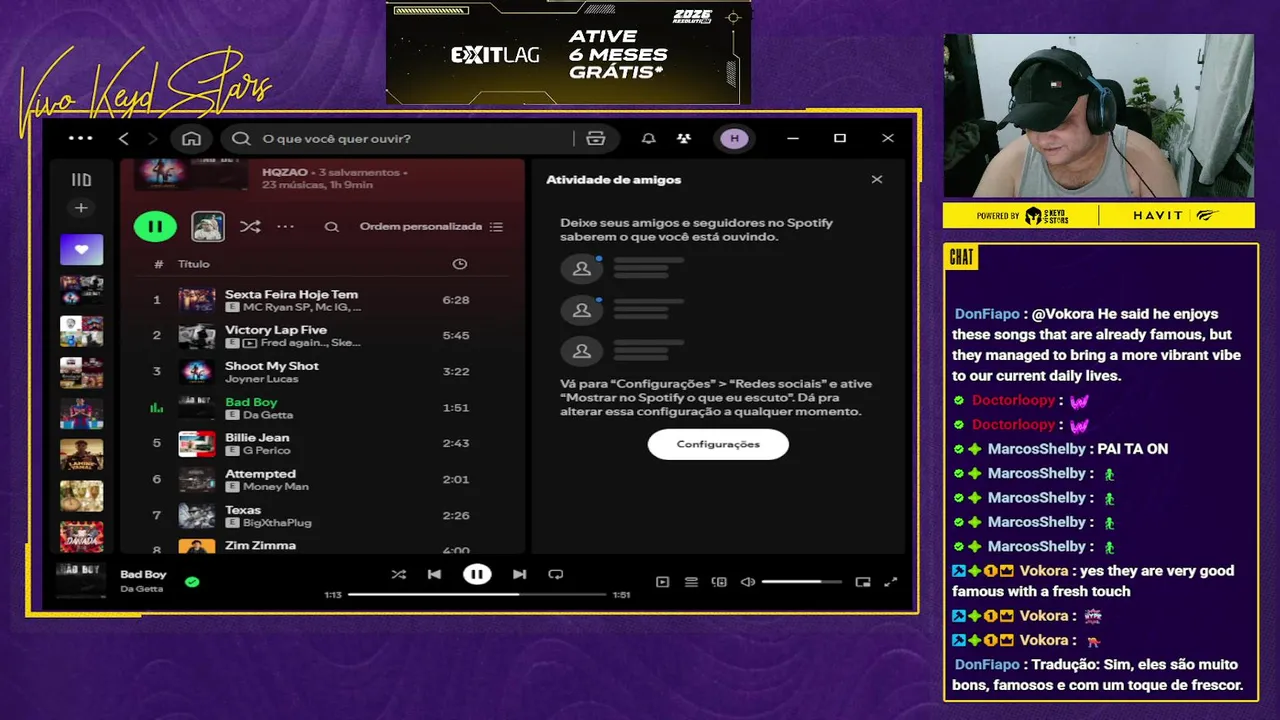Toggle repeat mode
The width and height of the screenshot is (1280, 720).
coord(556,574)
